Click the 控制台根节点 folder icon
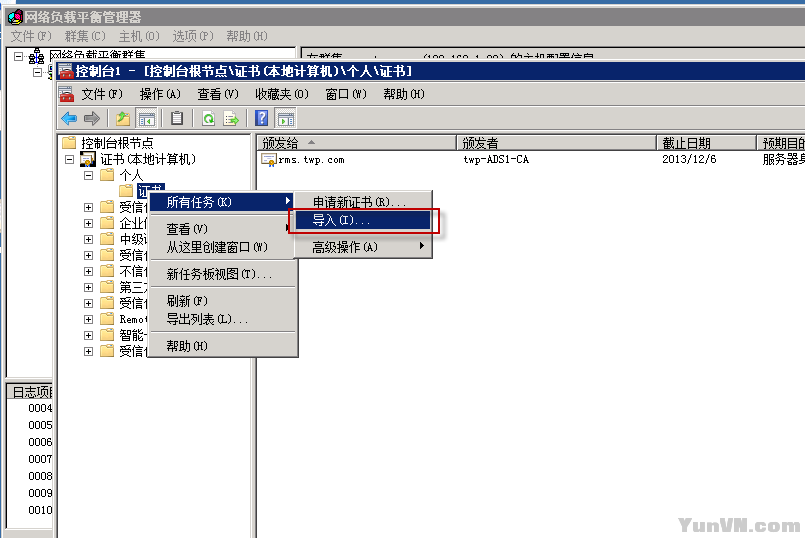The height and width of the screenshot is (538, 805). (x=68, y=142)
